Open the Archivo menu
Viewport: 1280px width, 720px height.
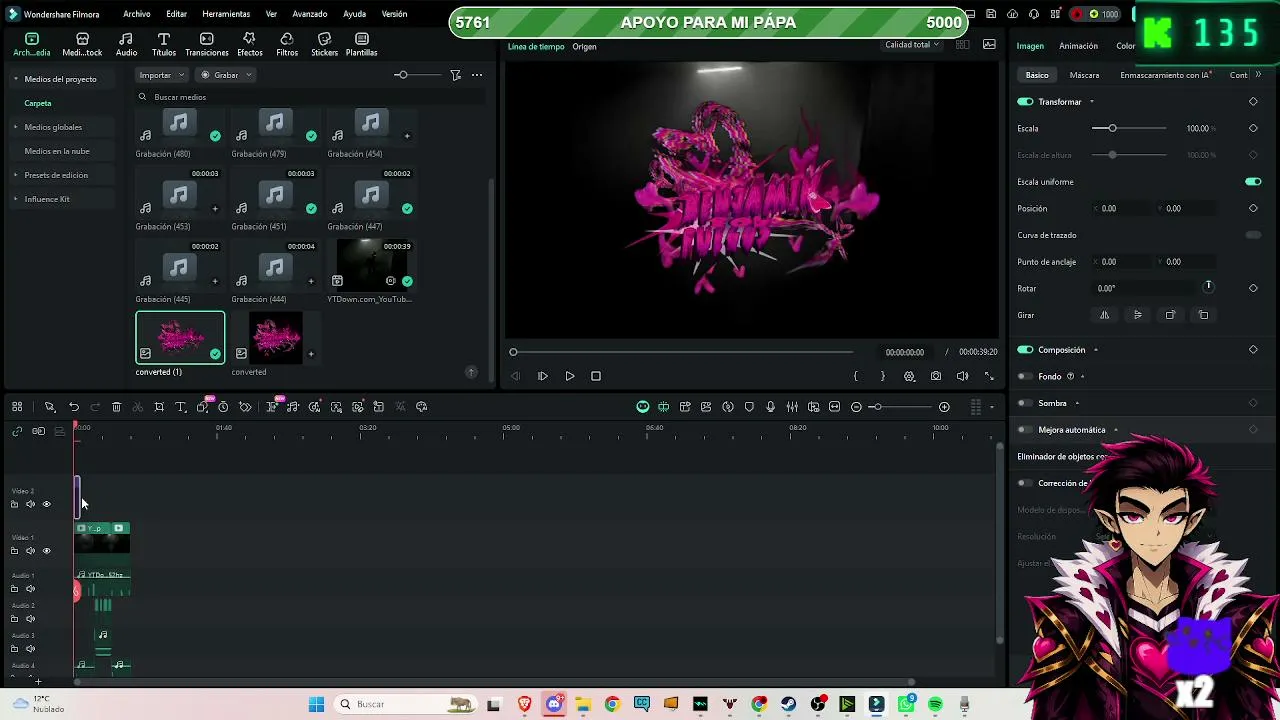pos(137,14)
